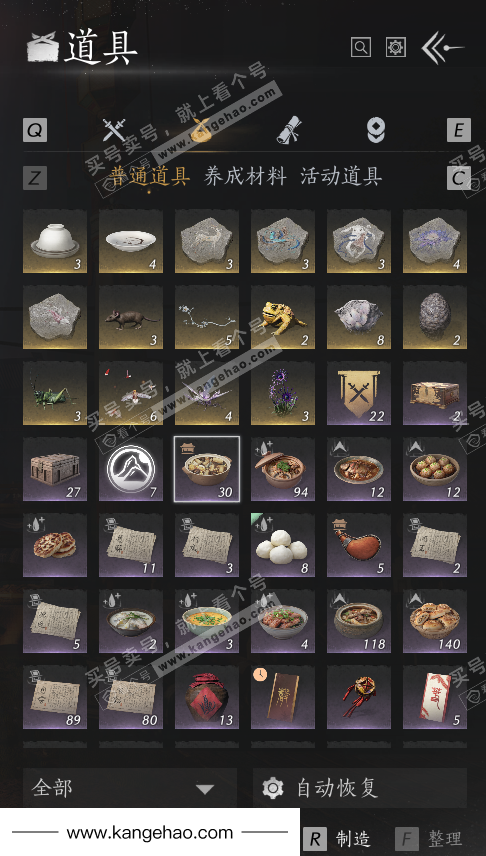Switch to the 养成材料 tab
The width and height of the screenshot is (486, 856).
click(x=245, y=177)
